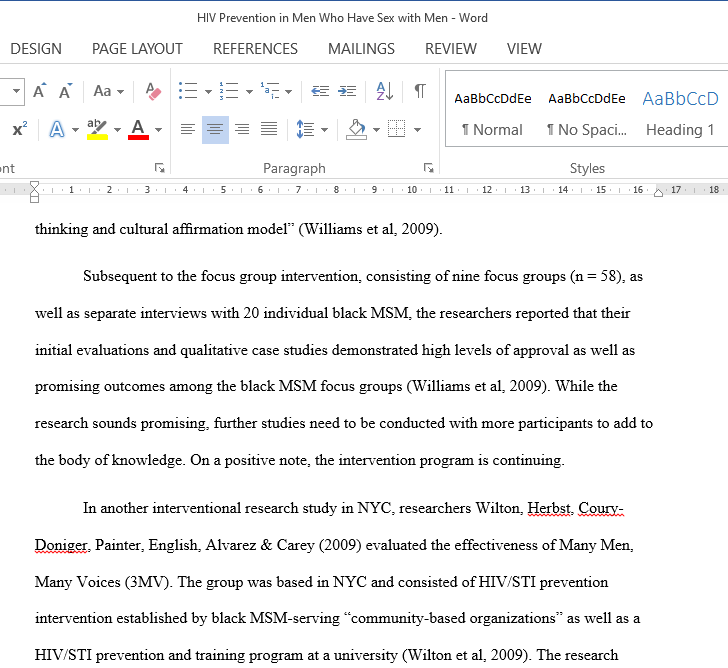The image size is (728, 668).
Task: Open the MAILINGS tab
Action: point(361,49)
